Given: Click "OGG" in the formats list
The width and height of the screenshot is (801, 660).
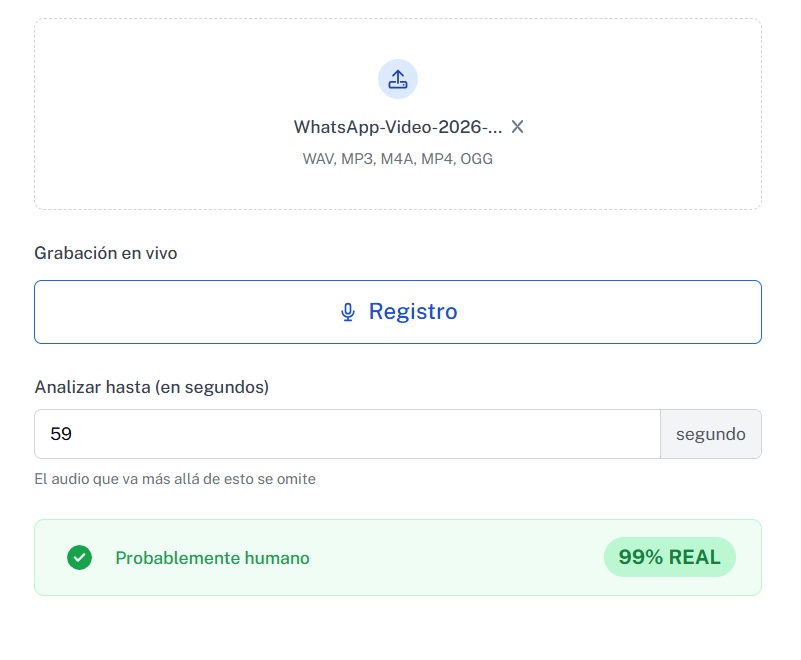Looking at the screenshot, I should point(476,159).
